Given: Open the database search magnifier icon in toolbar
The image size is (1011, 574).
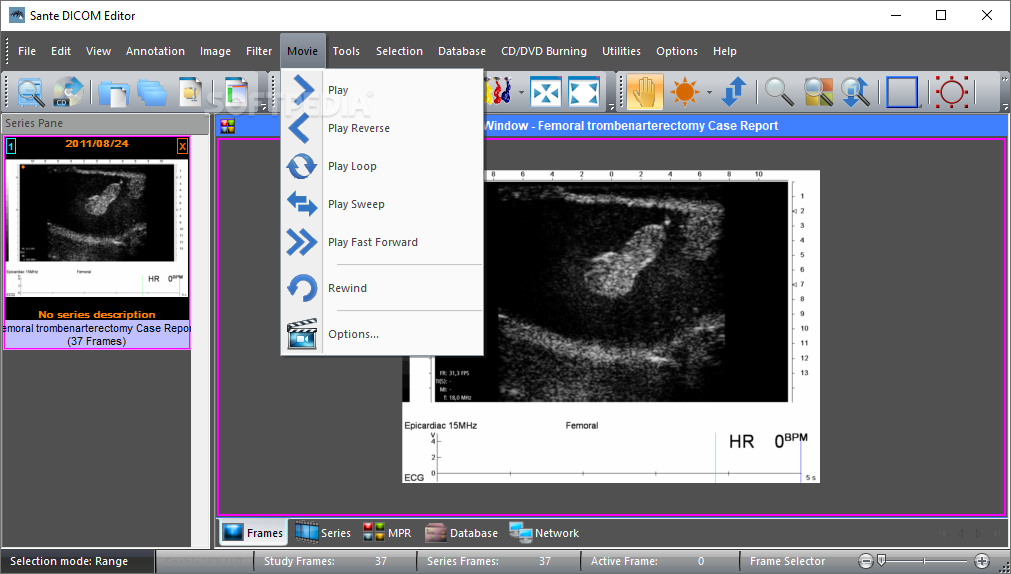Looking at the screenshot, I should tap(30, 92).
